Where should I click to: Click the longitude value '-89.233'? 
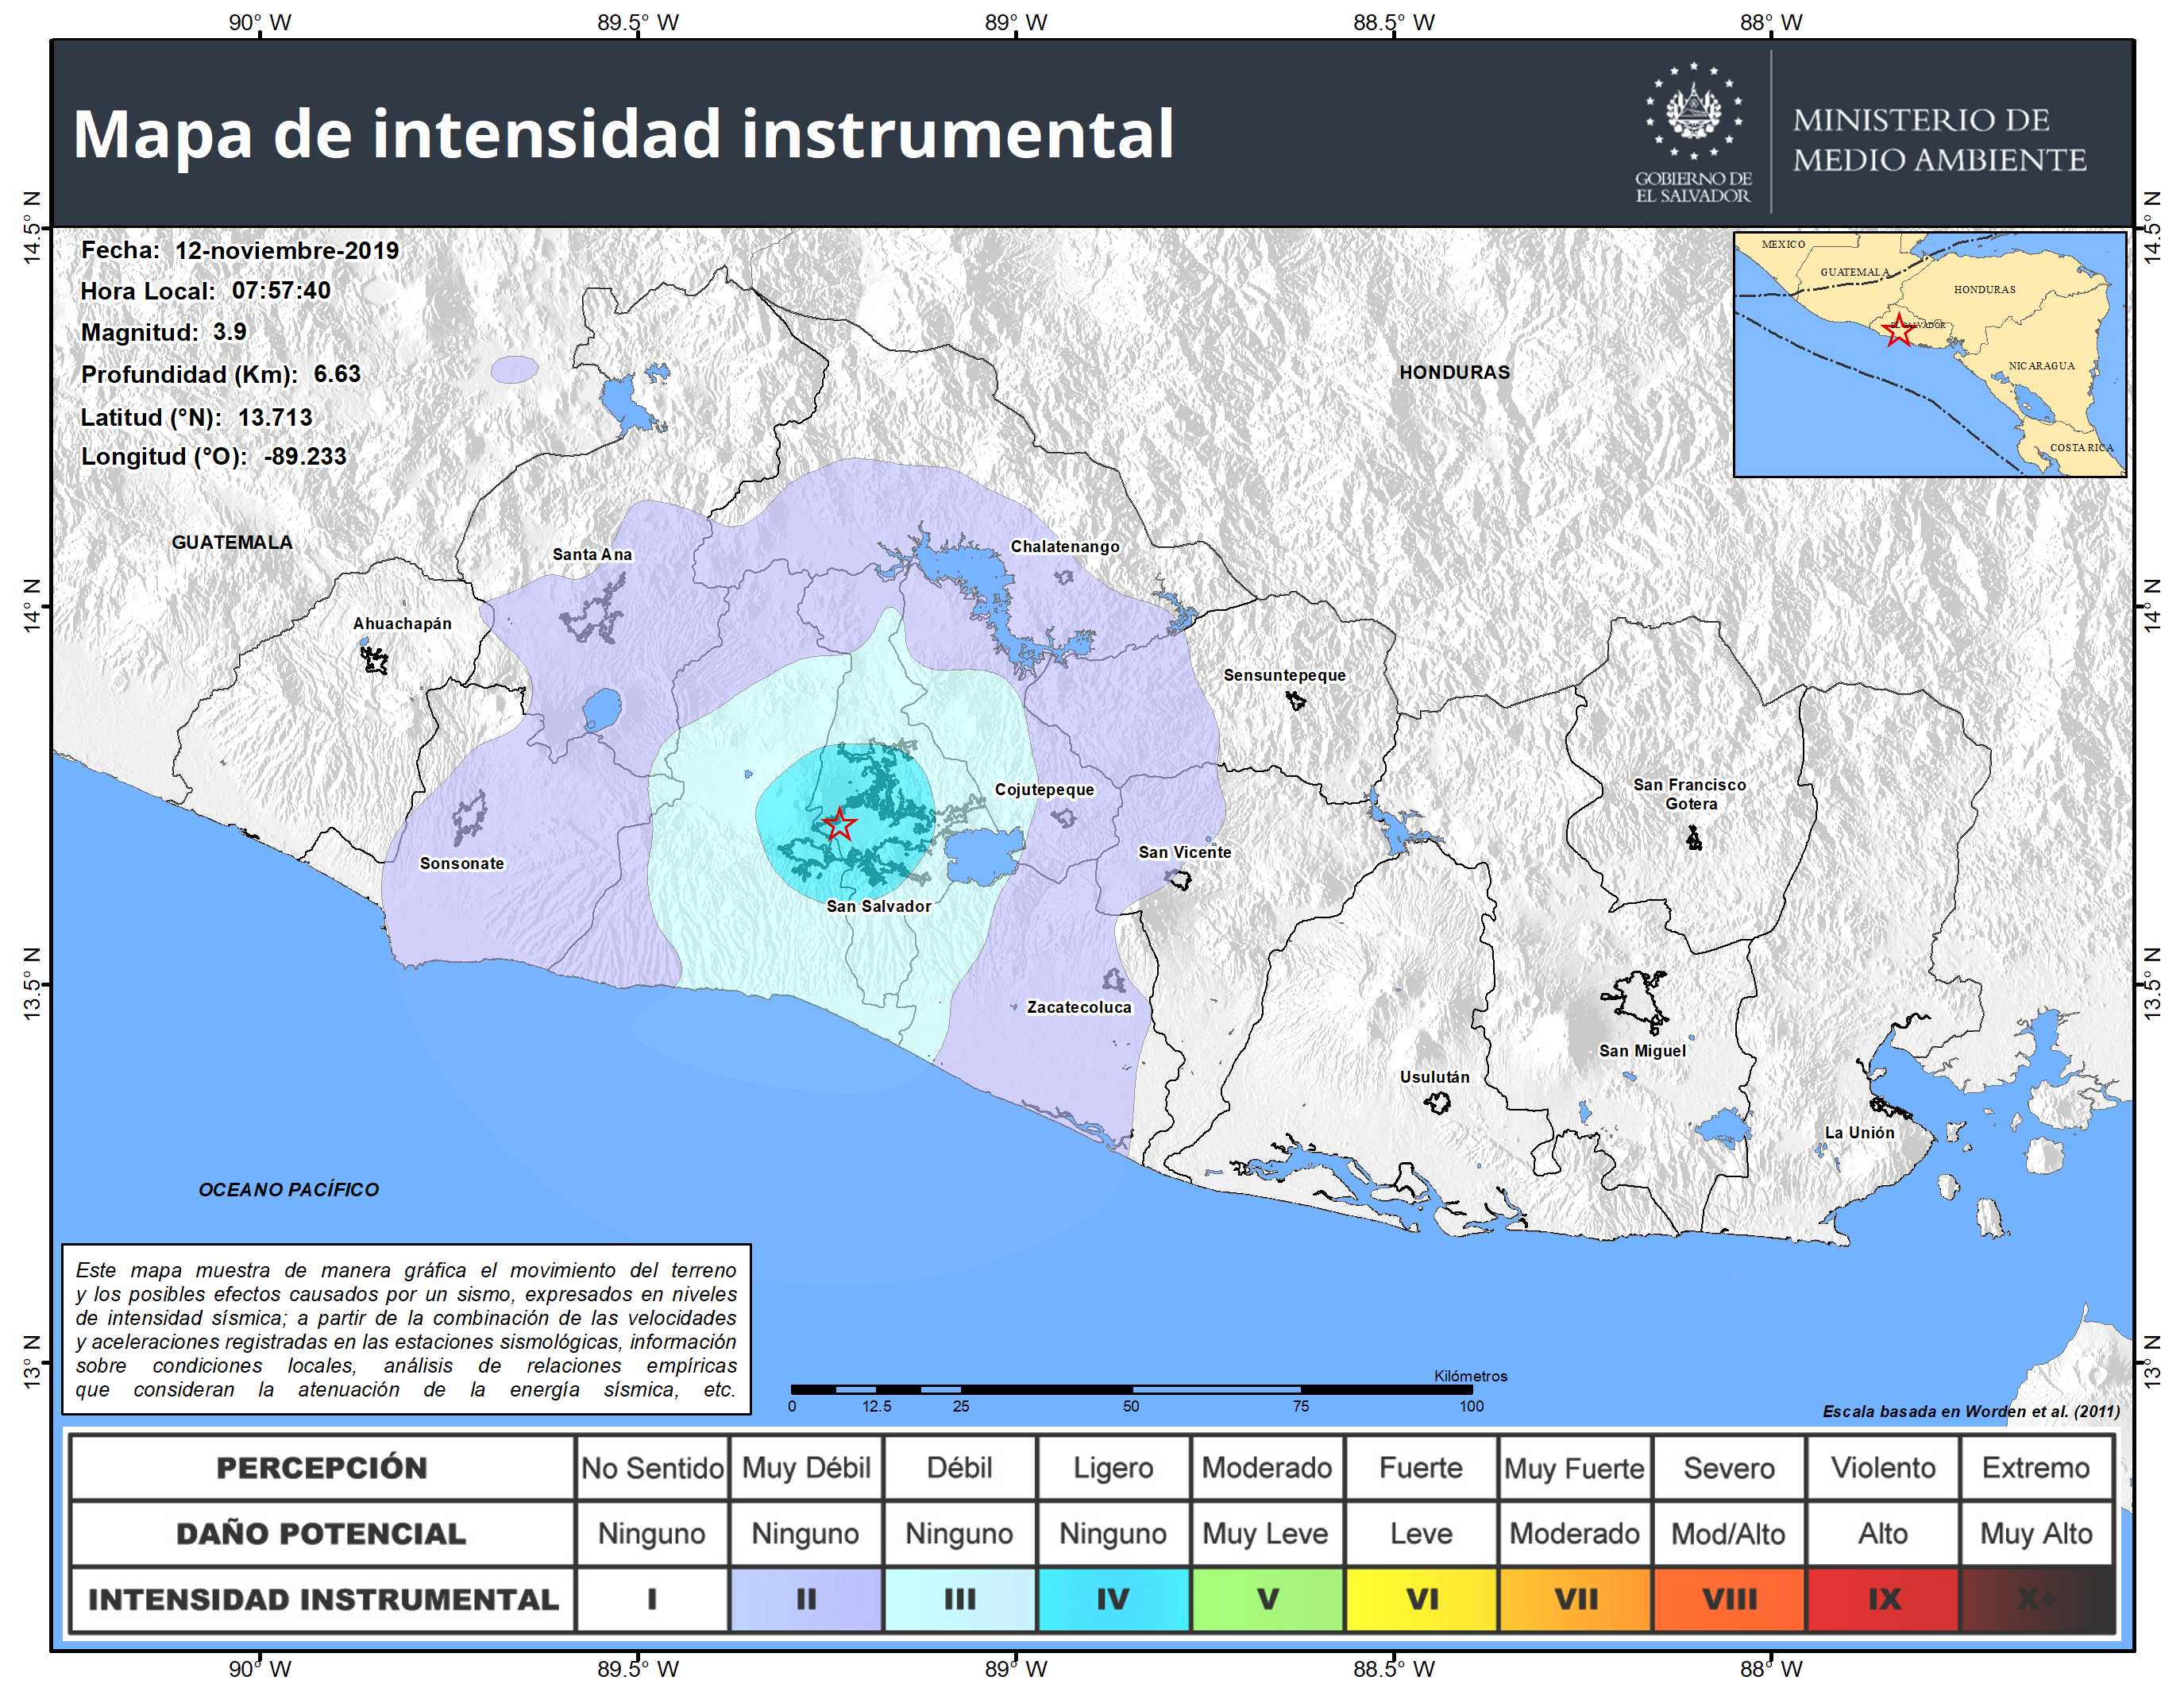point(305,456)
